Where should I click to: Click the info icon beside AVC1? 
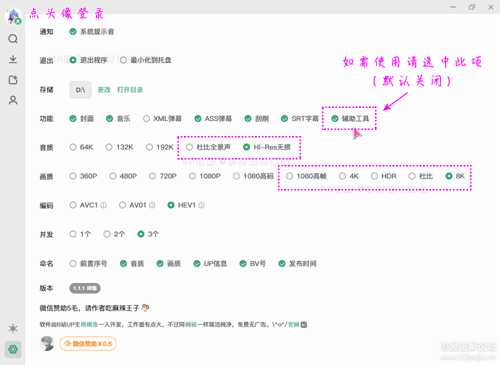[x=104, y=205]
